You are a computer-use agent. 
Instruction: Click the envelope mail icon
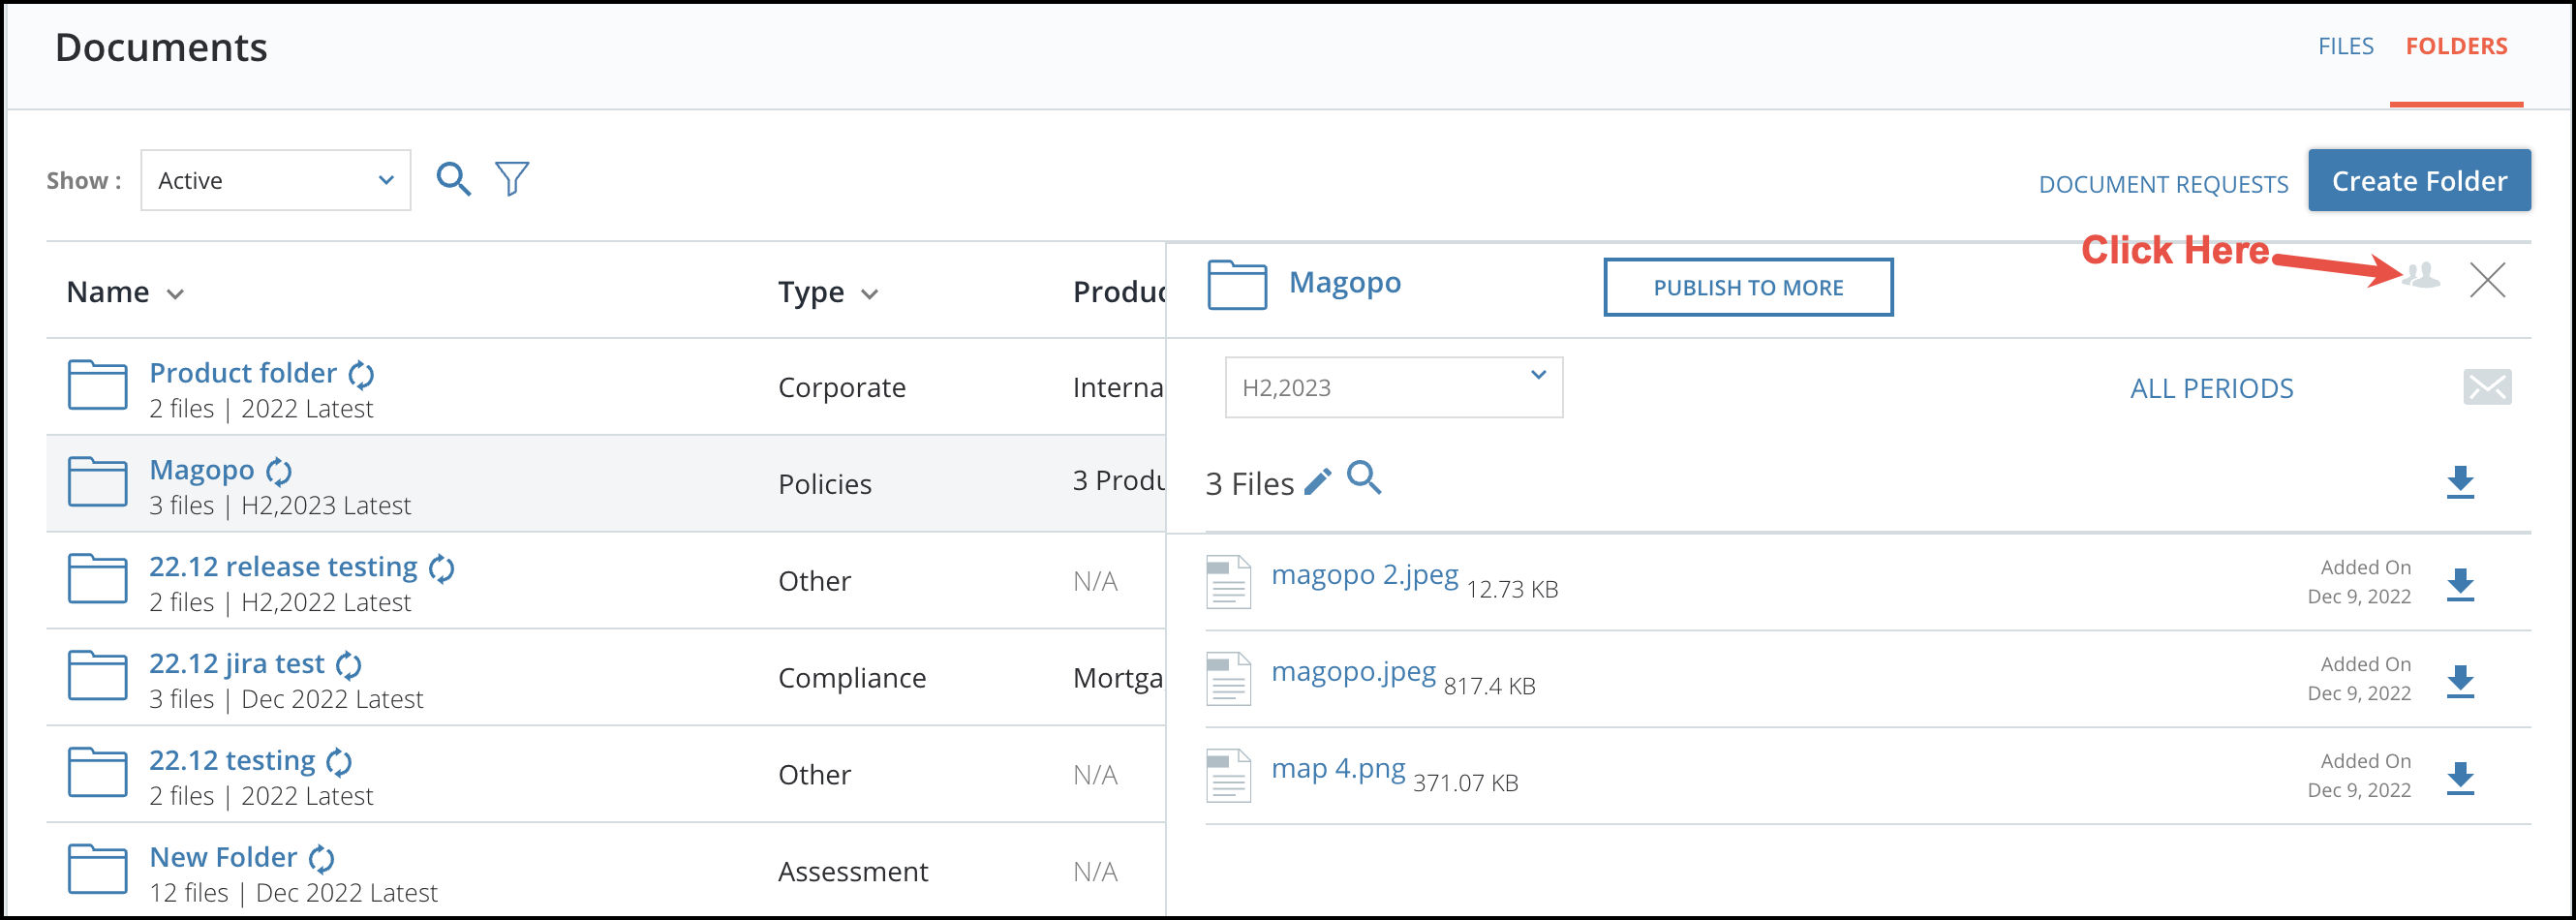(x=2487, y=387)
